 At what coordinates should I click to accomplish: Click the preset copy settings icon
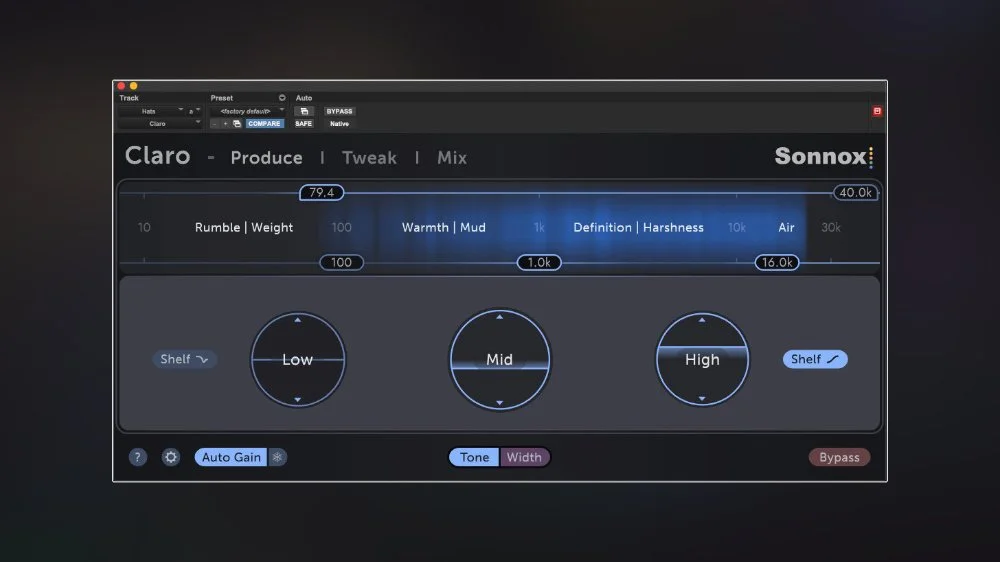(237, 124)
